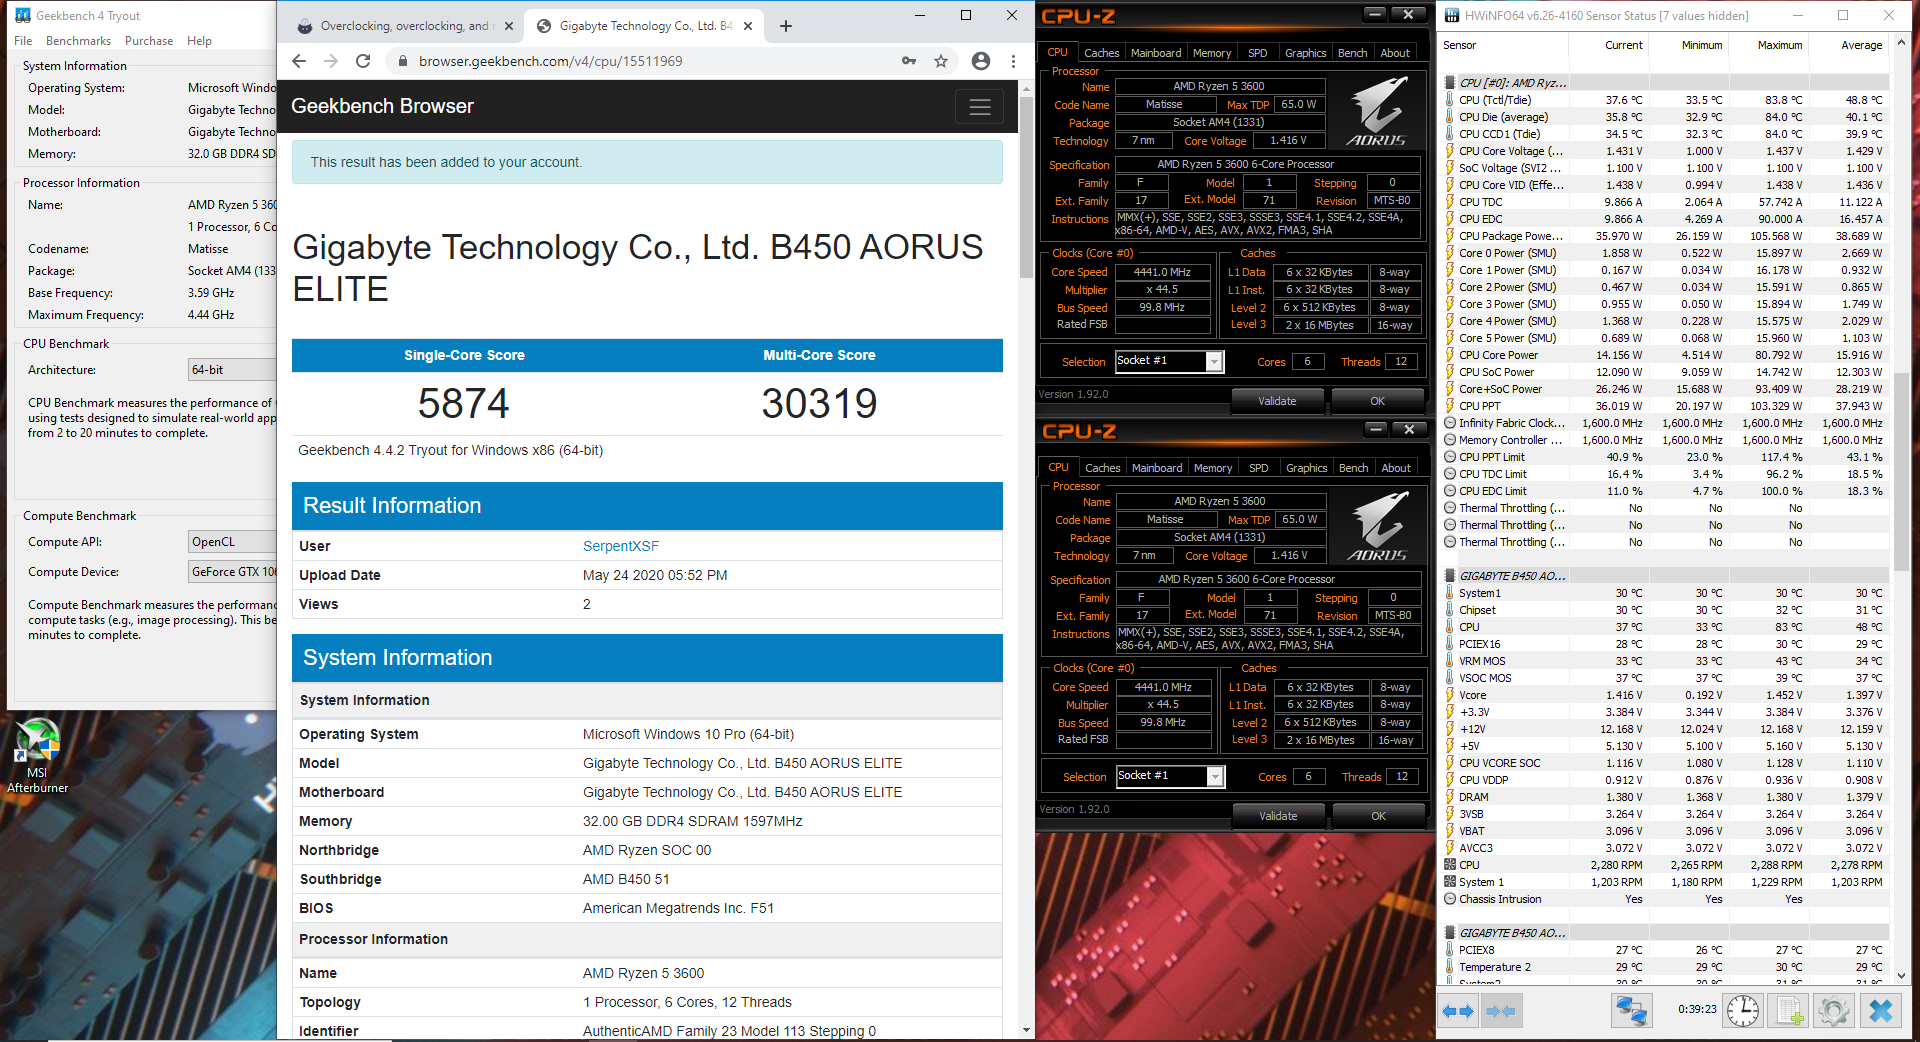Bookmark this page with the star icon
1920x1042 pixels.
point(941,61)
